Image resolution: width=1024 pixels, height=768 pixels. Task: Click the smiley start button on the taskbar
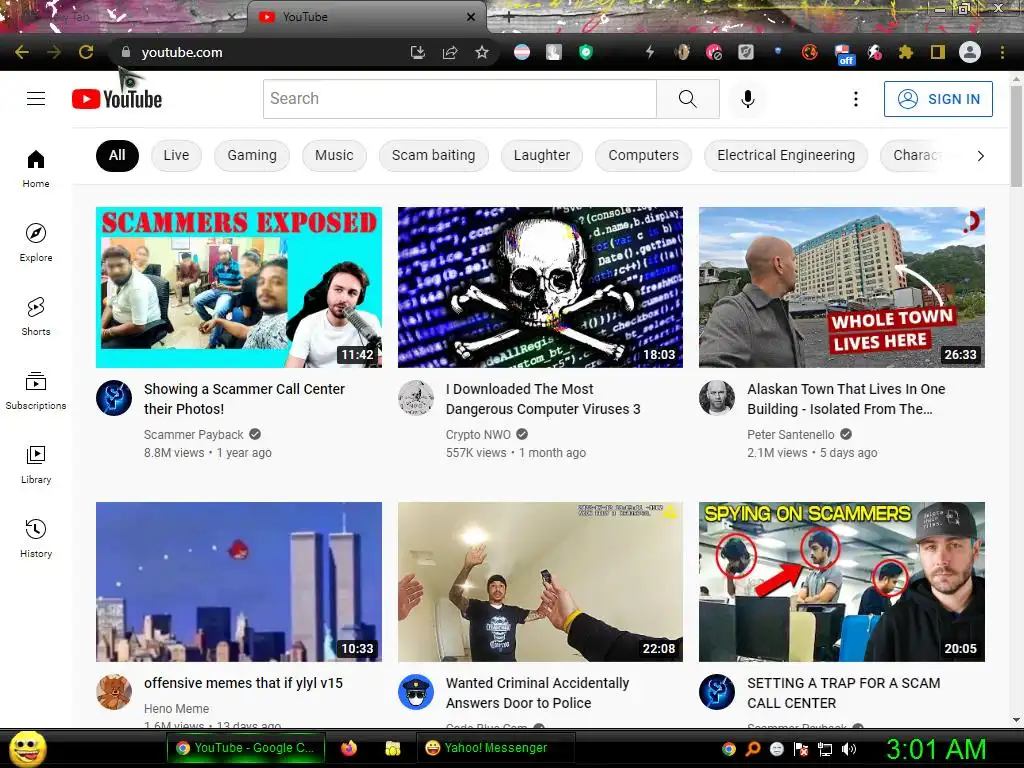(27, 748)
